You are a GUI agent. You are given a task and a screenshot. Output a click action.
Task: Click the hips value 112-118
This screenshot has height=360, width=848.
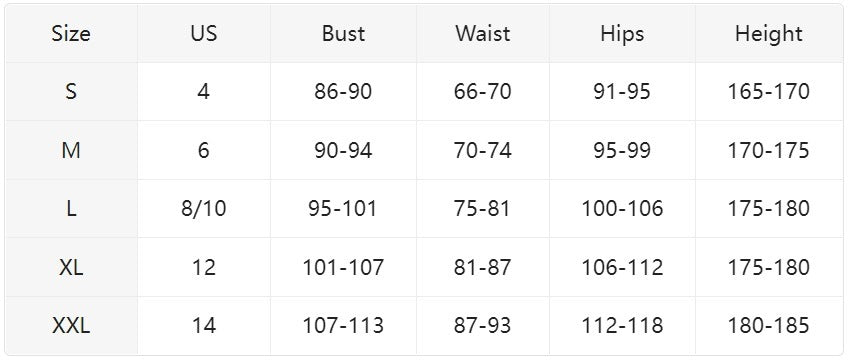[x=622, y=325]
